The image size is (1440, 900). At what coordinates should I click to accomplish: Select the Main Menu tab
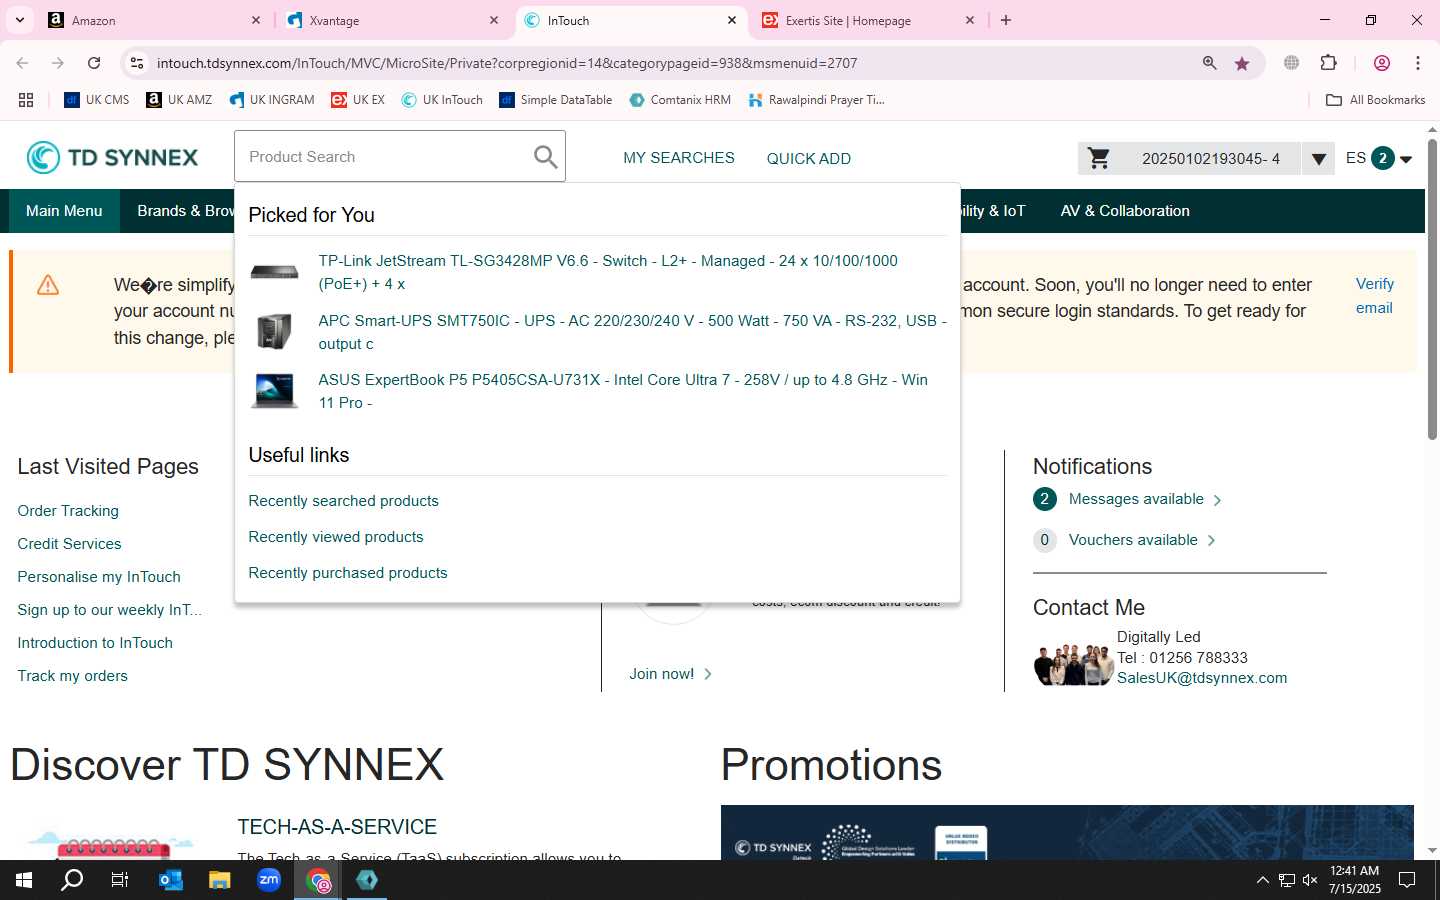coord(64,211)
